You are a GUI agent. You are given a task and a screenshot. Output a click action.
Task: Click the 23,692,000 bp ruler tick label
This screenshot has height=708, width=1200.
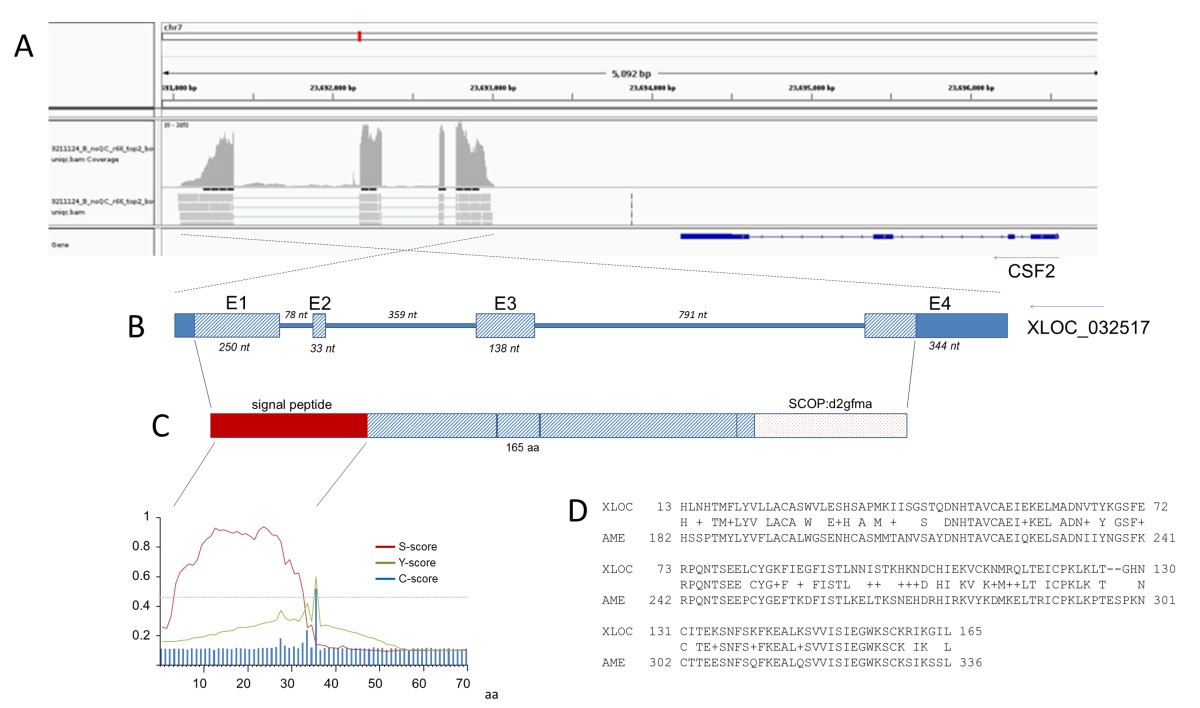coord(333,88)
